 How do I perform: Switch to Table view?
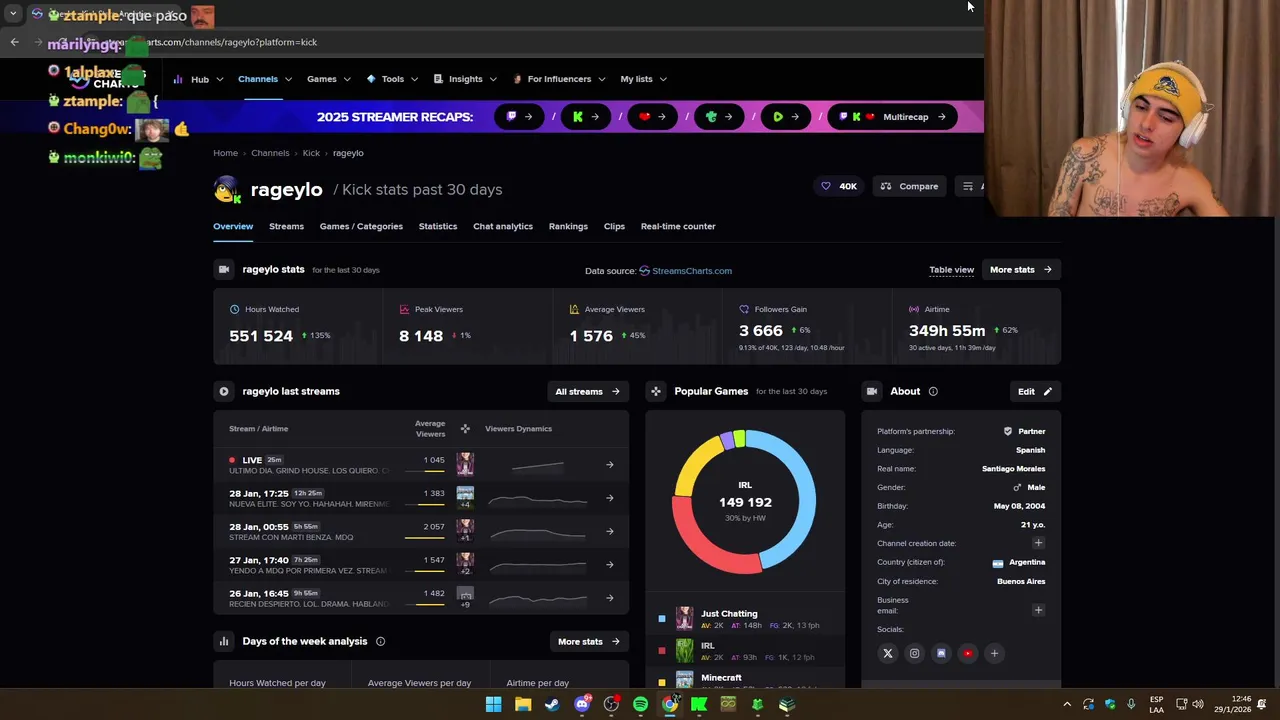click(x=951, y=270)
